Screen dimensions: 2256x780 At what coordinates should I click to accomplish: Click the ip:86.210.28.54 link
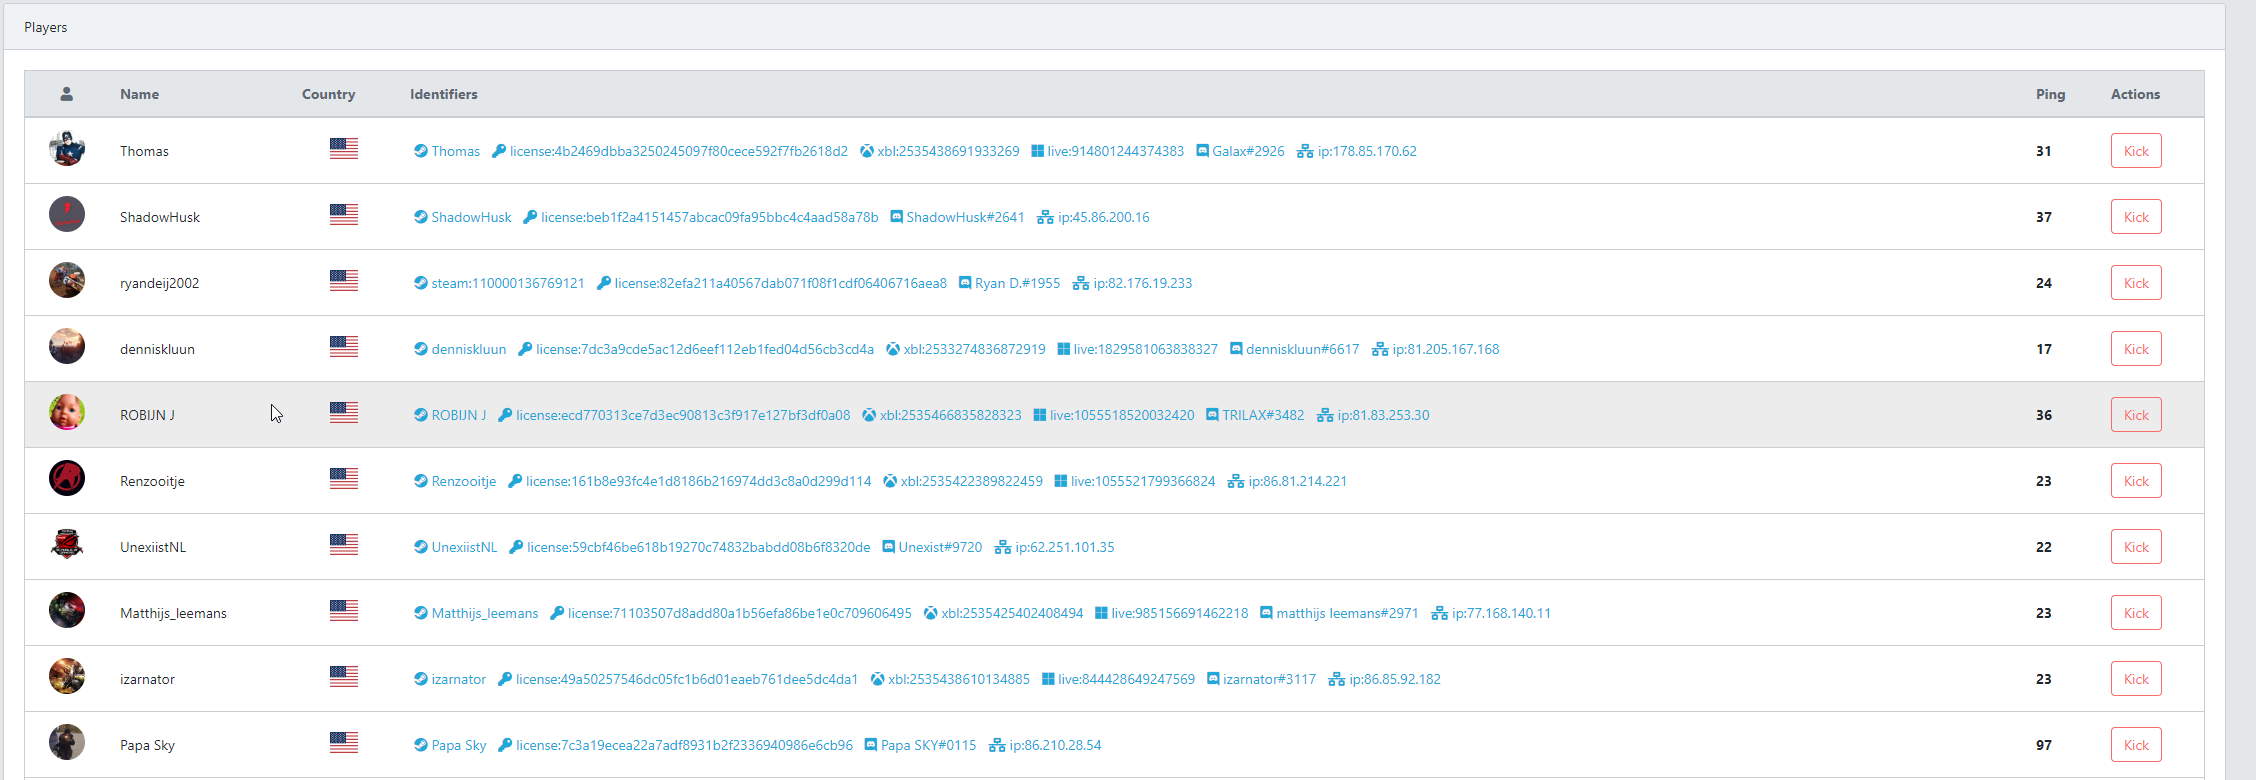point(1054,745)
